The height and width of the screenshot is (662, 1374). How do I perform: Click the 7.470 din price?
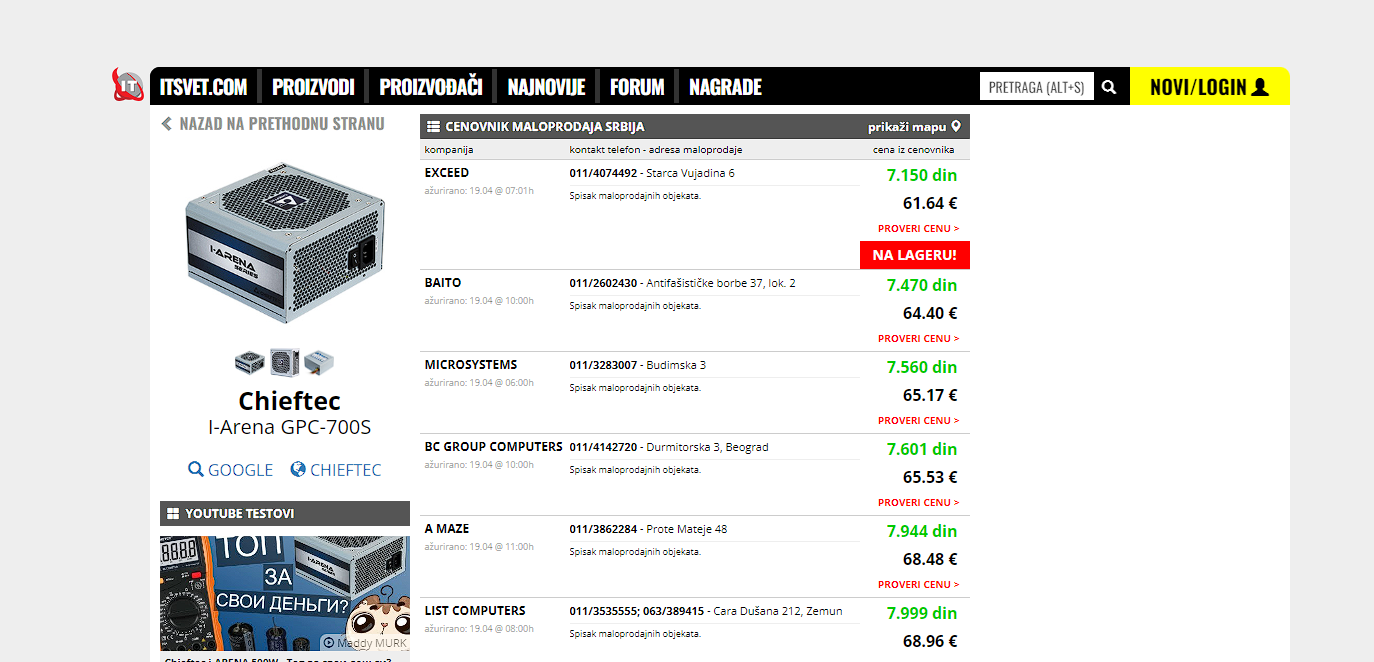tap(922, 286)
